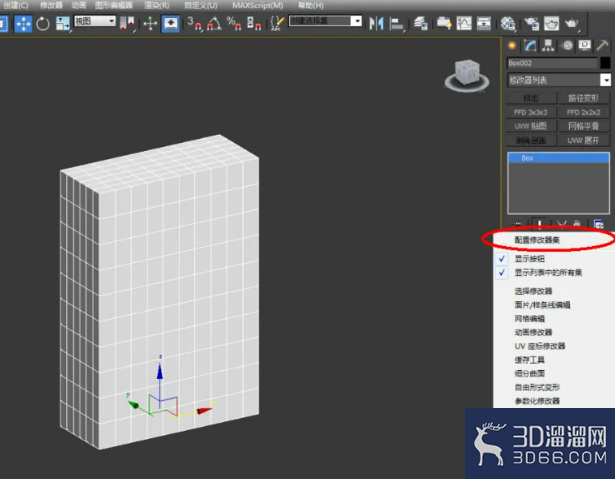
Task: Open the 修改器 menu
Action: pyautogui.click(x=51, y=5)
